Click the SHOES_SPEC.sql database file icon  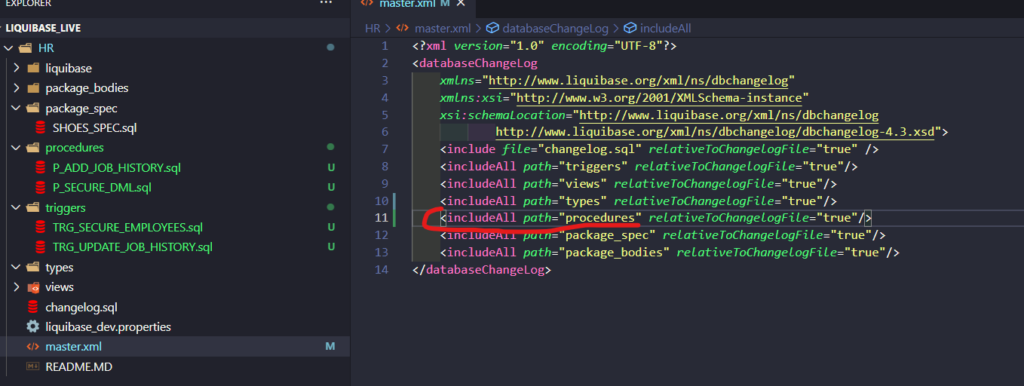click(x=40, y=128)
